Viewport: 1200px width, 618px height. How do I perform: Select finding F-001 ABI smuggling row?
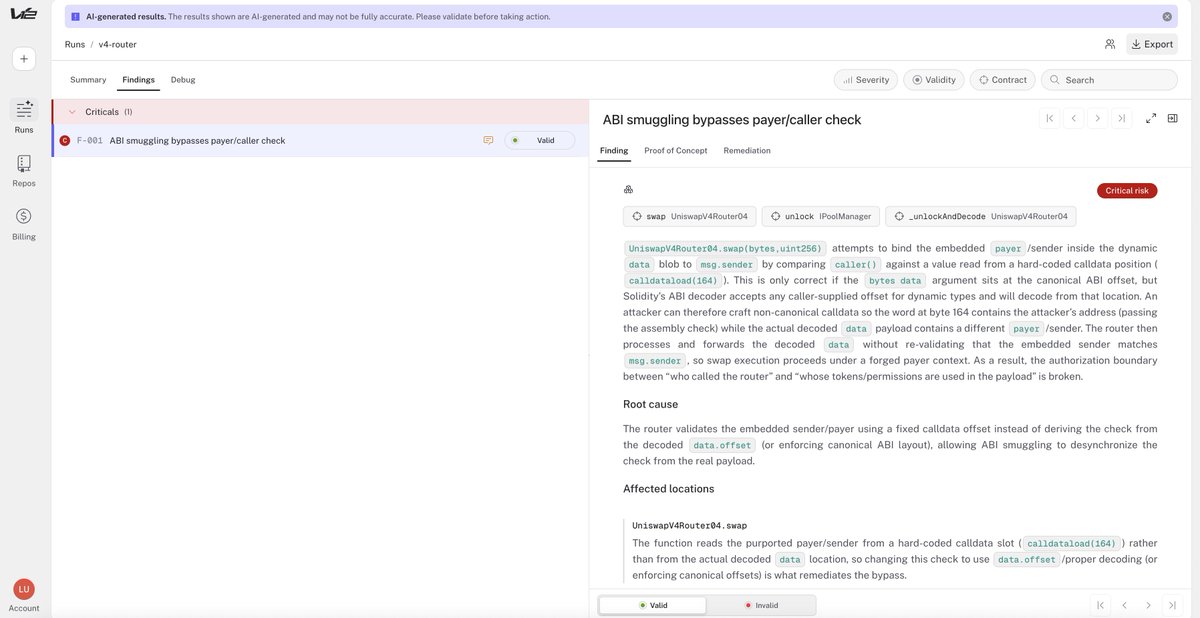coord(320,141)
